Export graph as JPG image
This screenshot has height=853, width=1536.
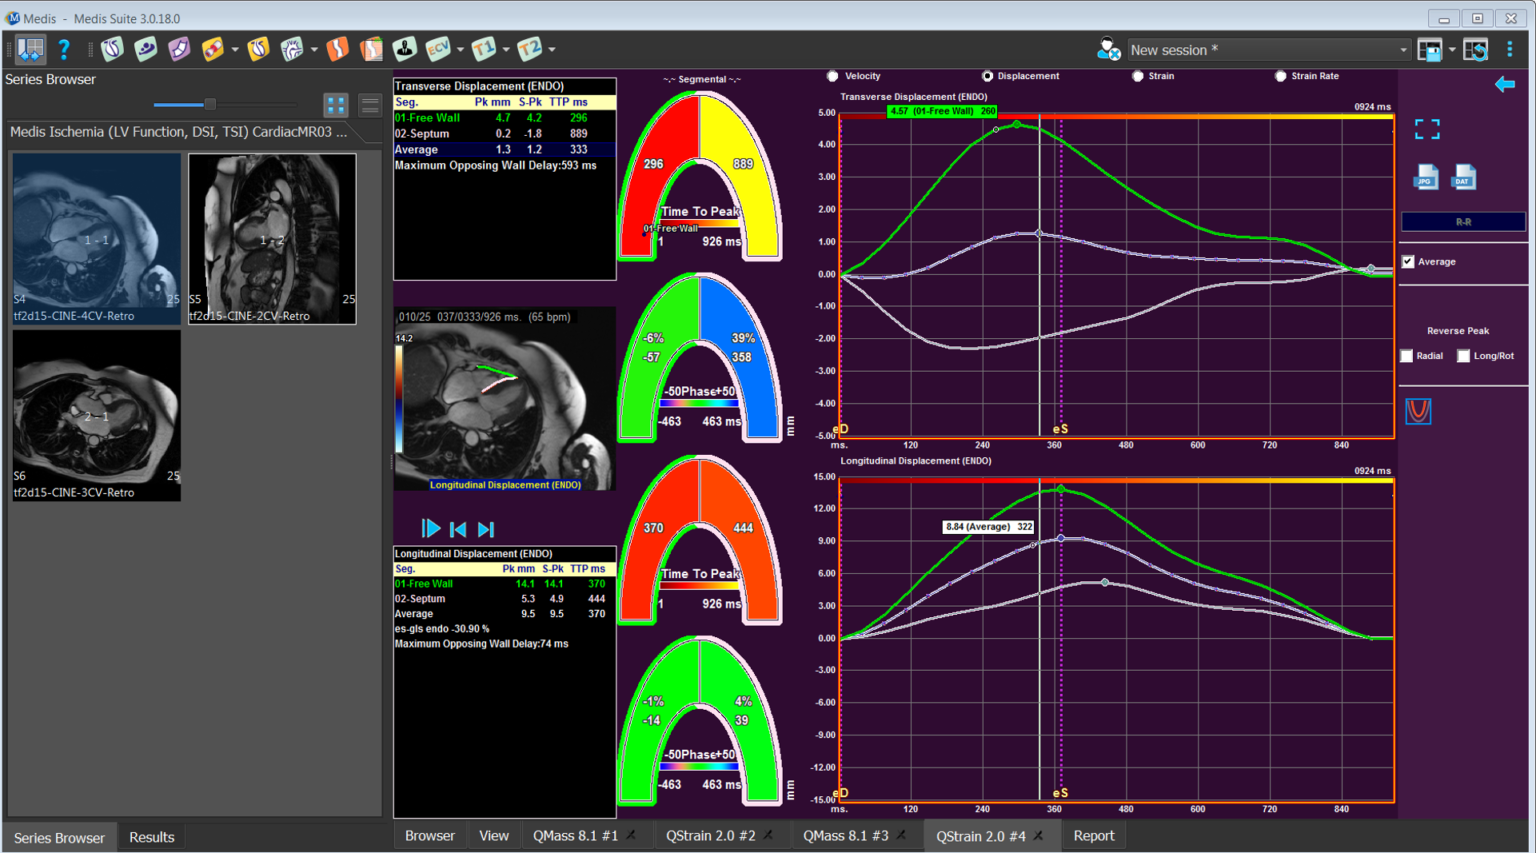(1426, 177)
